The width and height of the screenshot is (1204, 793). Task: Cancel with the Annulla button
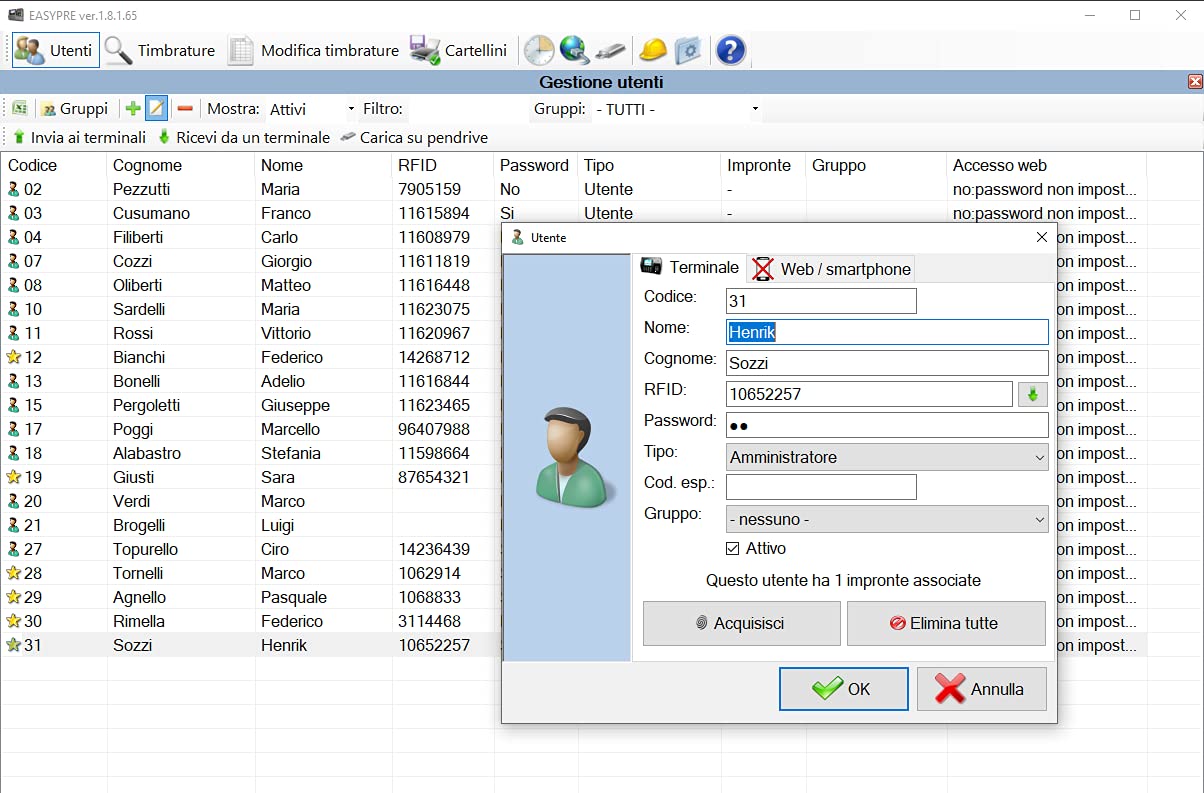[982, 689]
